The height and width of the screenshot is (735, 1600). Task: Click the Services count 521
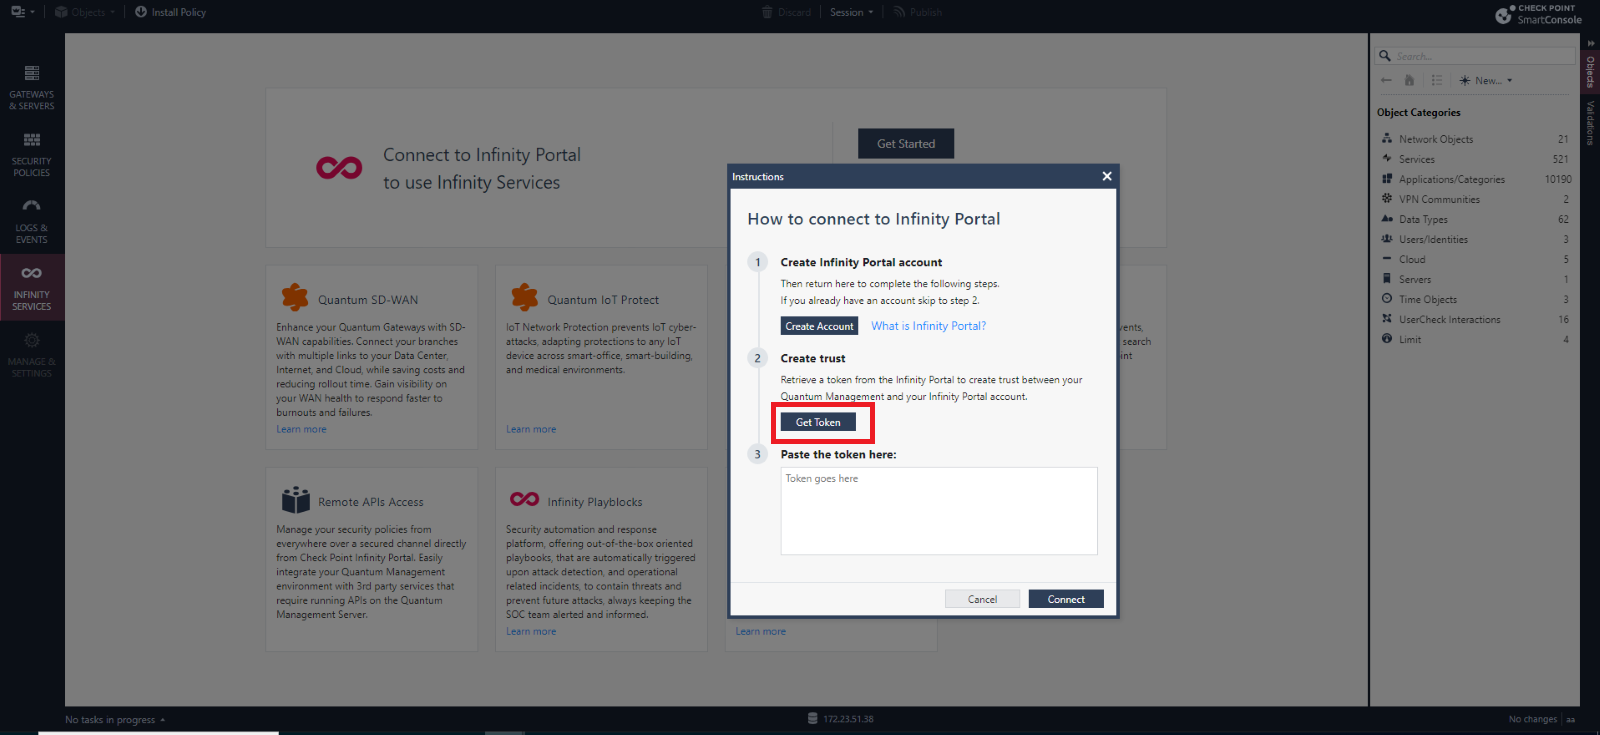tap(1560, 159)
